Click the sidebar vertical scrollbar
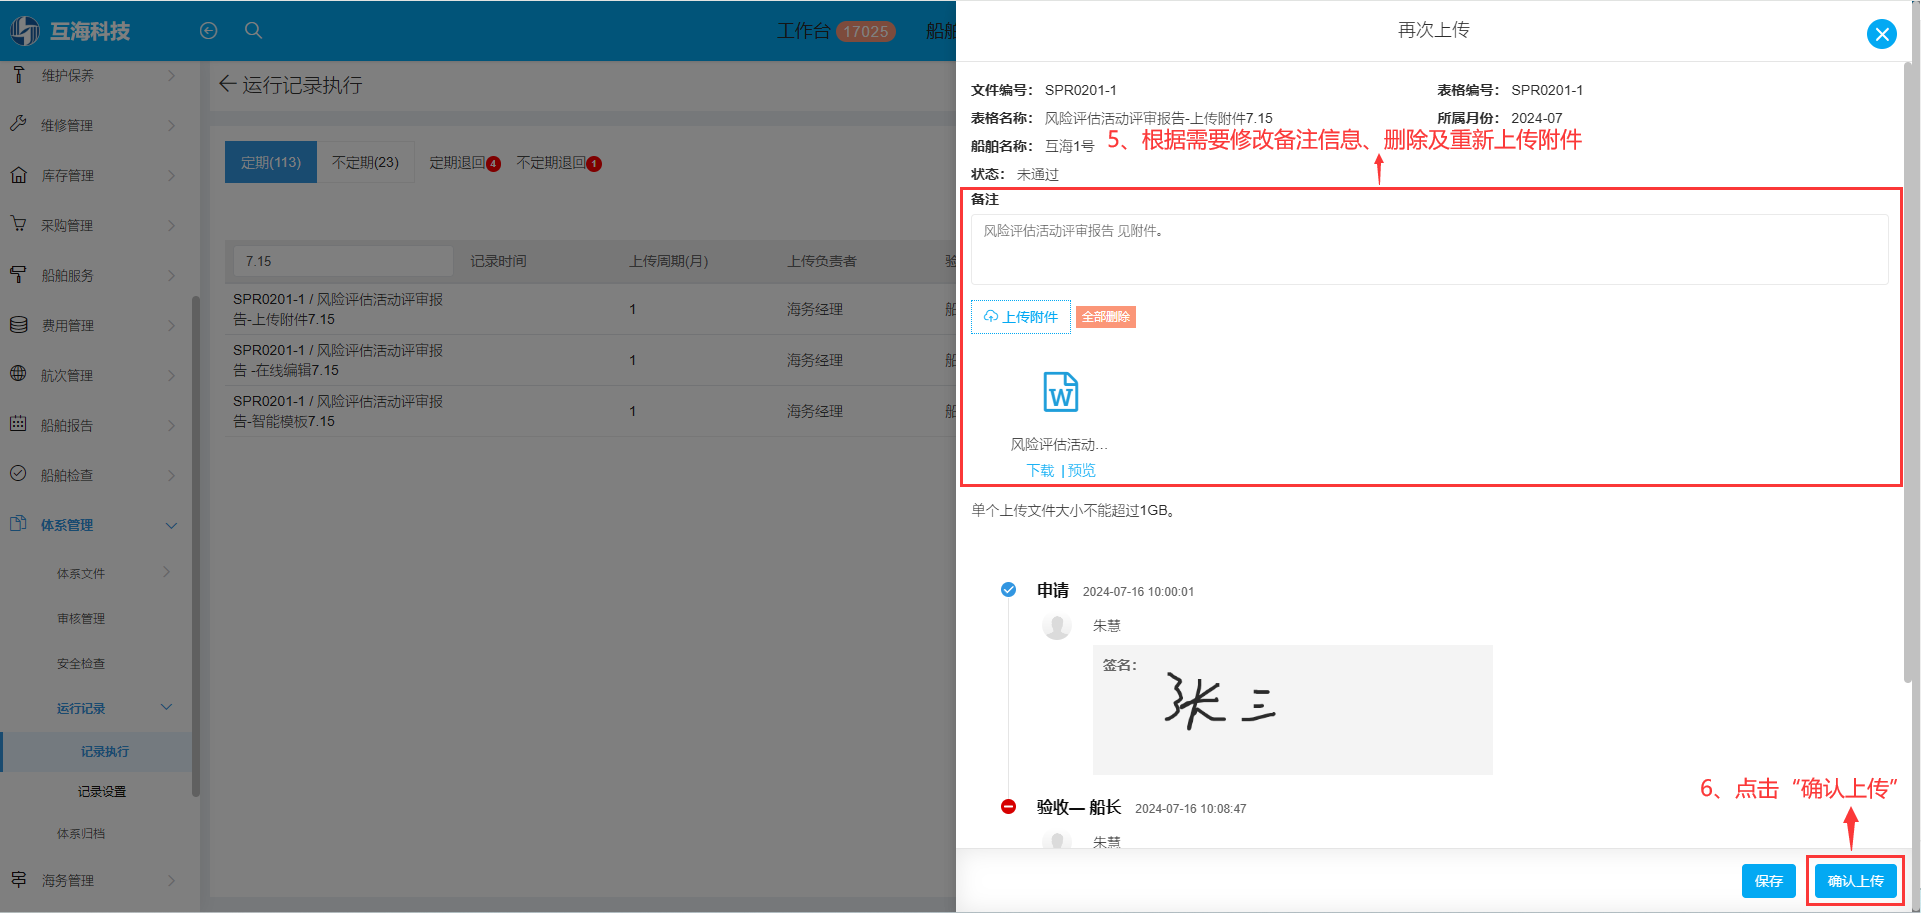Viewport: 1921px width, 913px height. tap(196, 545)
